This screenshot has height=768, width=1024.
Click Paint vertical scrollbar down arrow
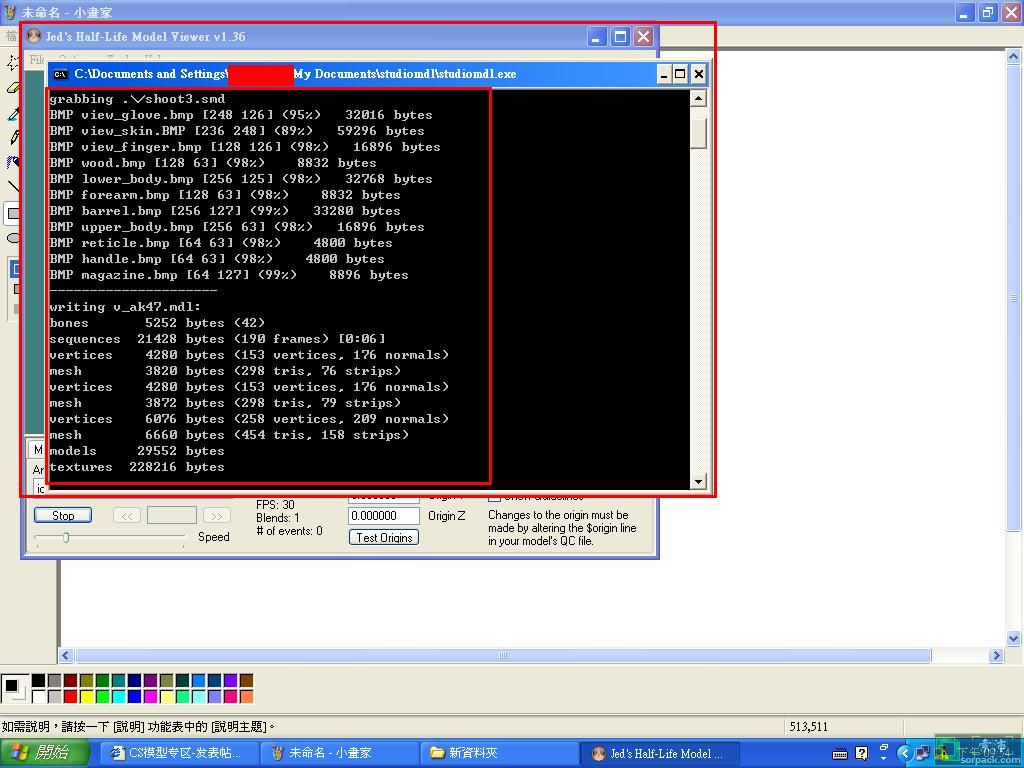pos(1013,638)
